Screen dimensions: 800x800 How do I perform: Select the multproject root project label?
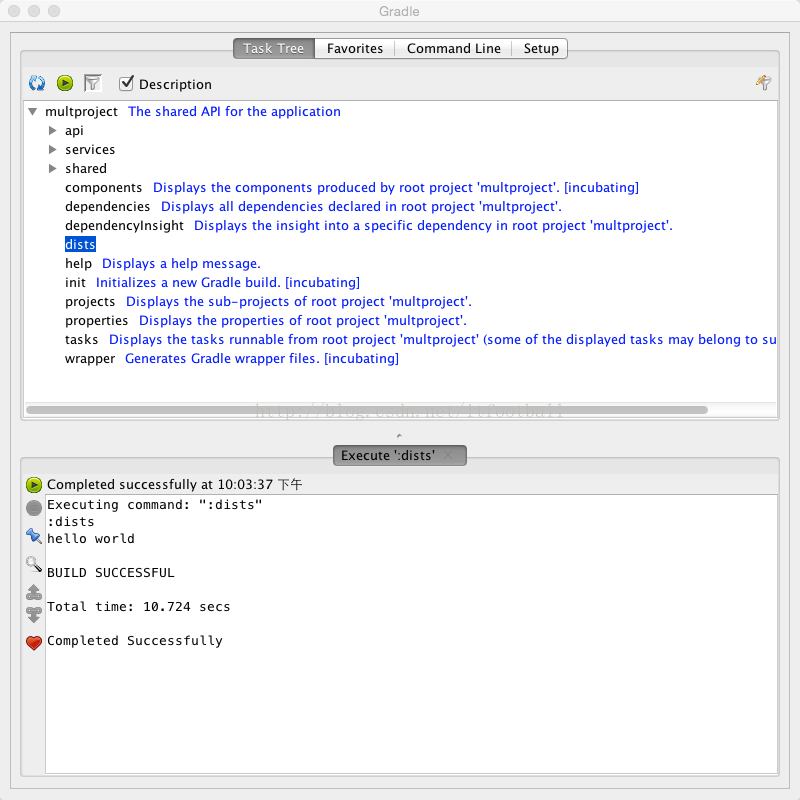click(81, 111)
